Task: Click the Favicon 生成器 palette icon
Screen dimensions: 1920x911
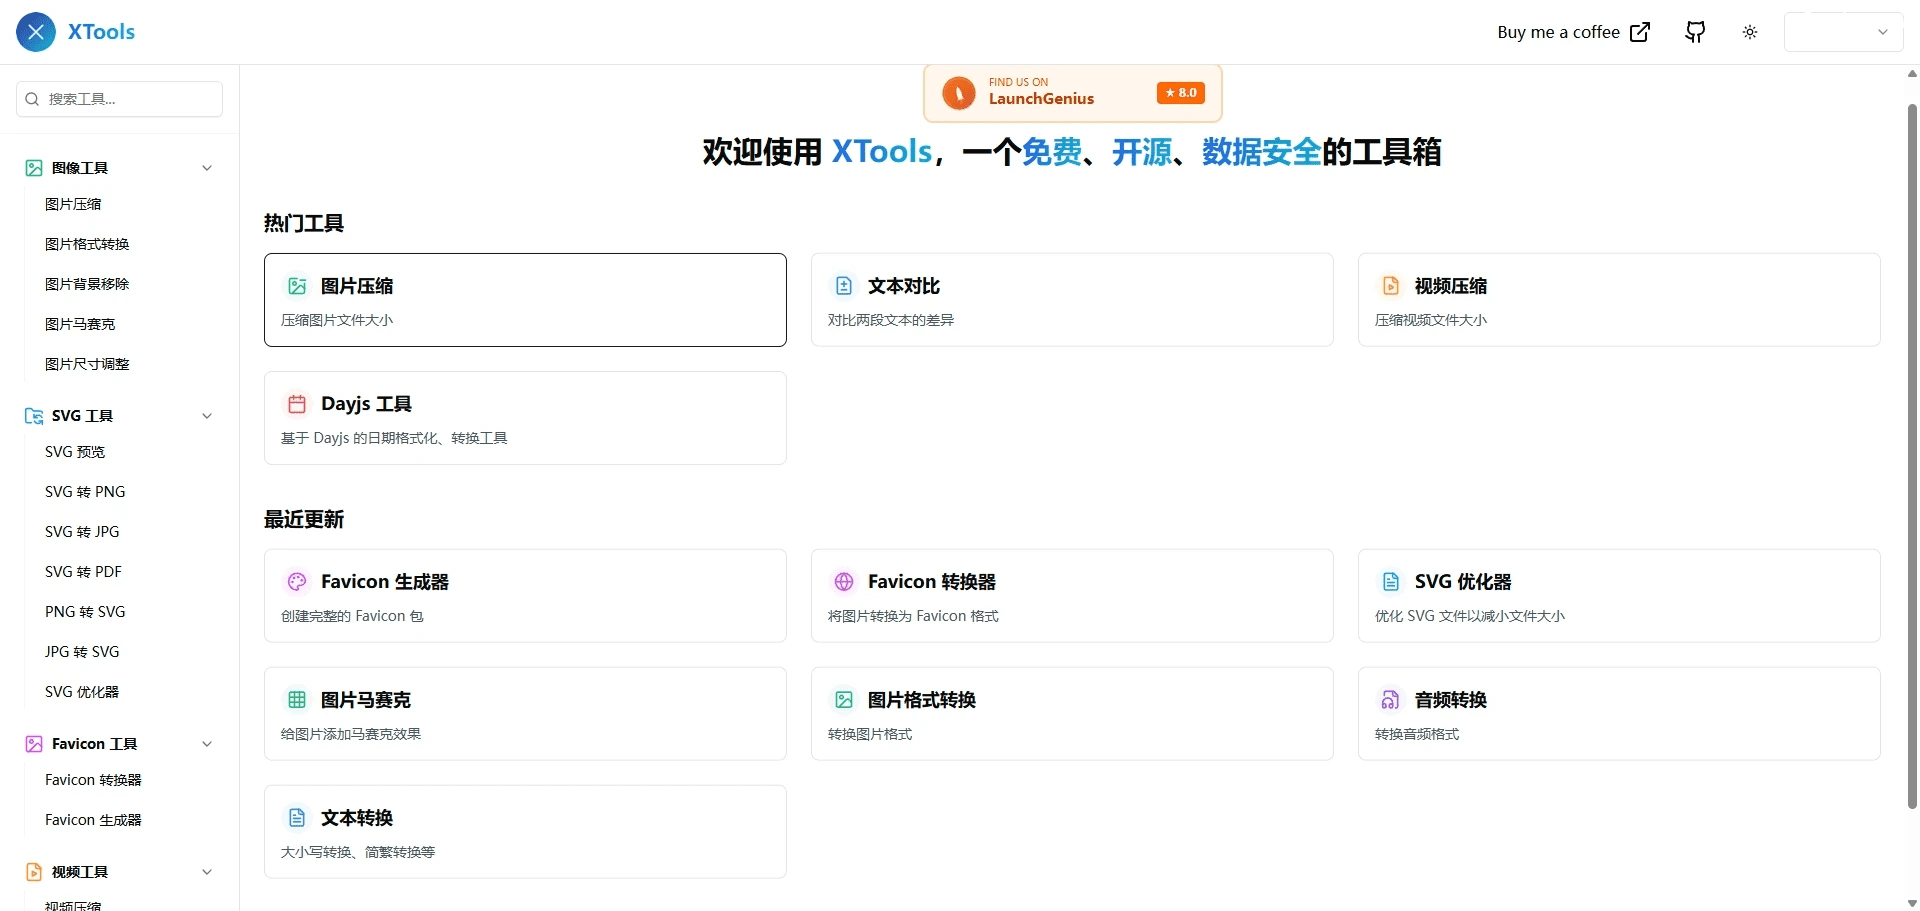Action: tap(297, 582)
